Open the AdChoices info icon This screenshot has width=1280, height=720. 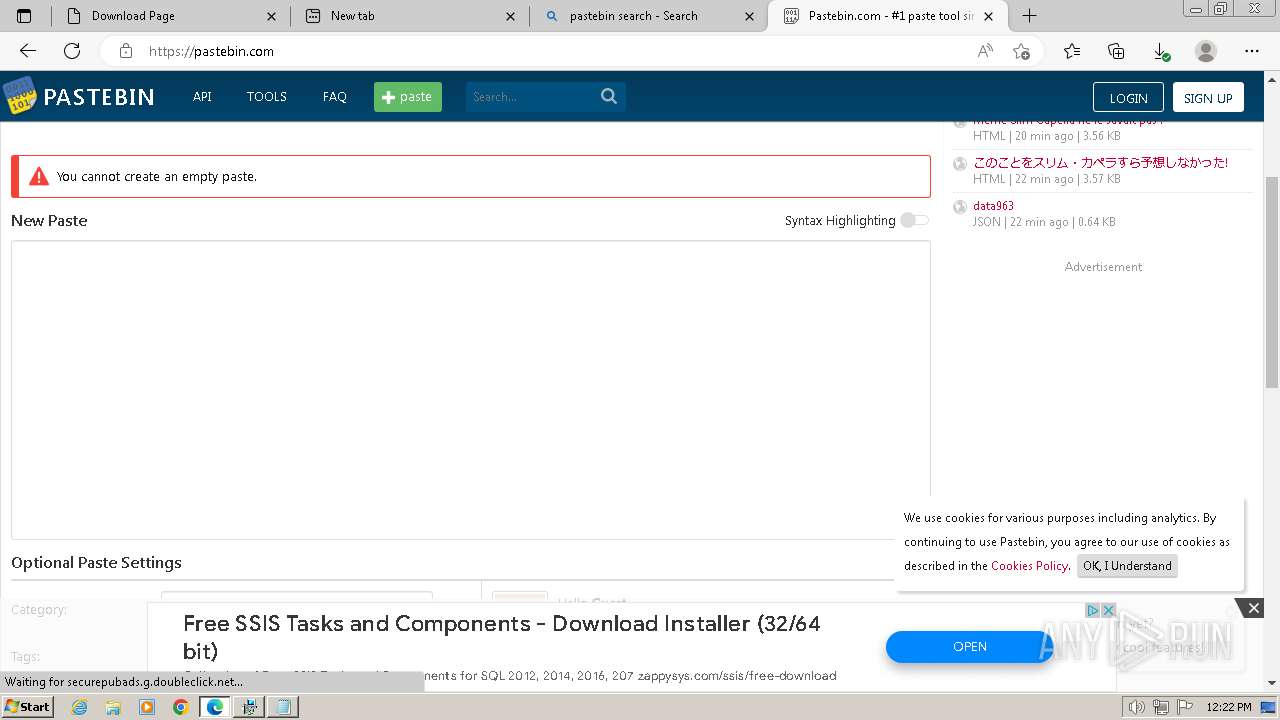(1093, 610)
